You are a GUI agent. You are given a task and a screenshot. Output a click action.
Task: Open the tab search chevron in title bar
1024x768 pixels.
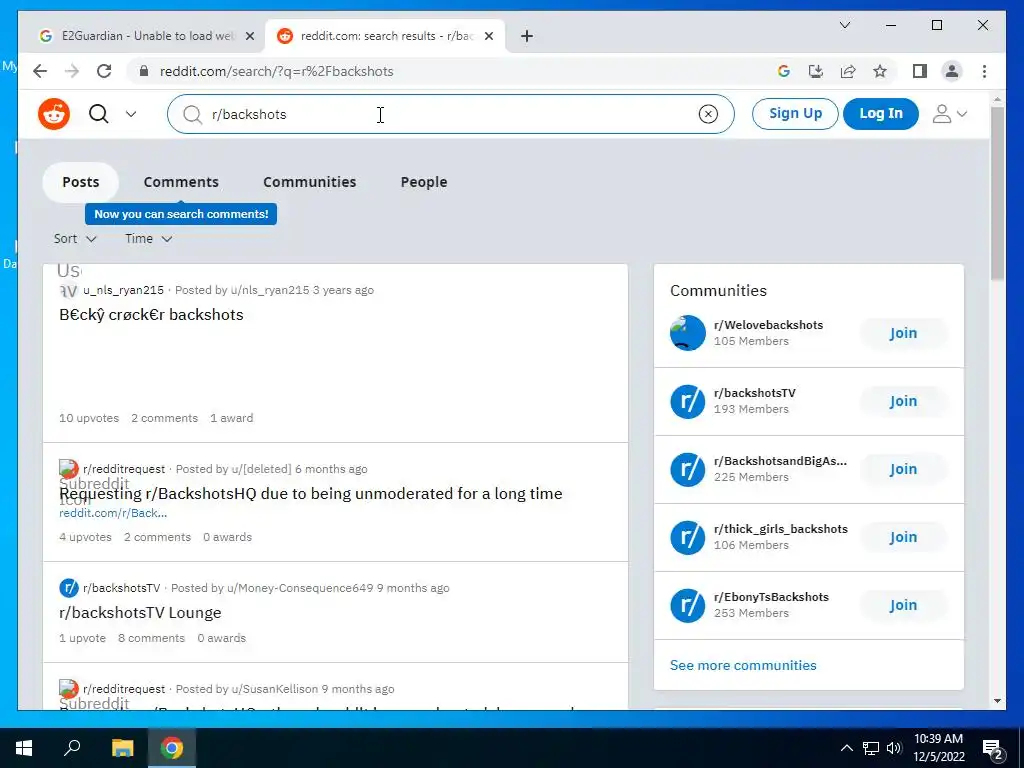pos(844,25)
